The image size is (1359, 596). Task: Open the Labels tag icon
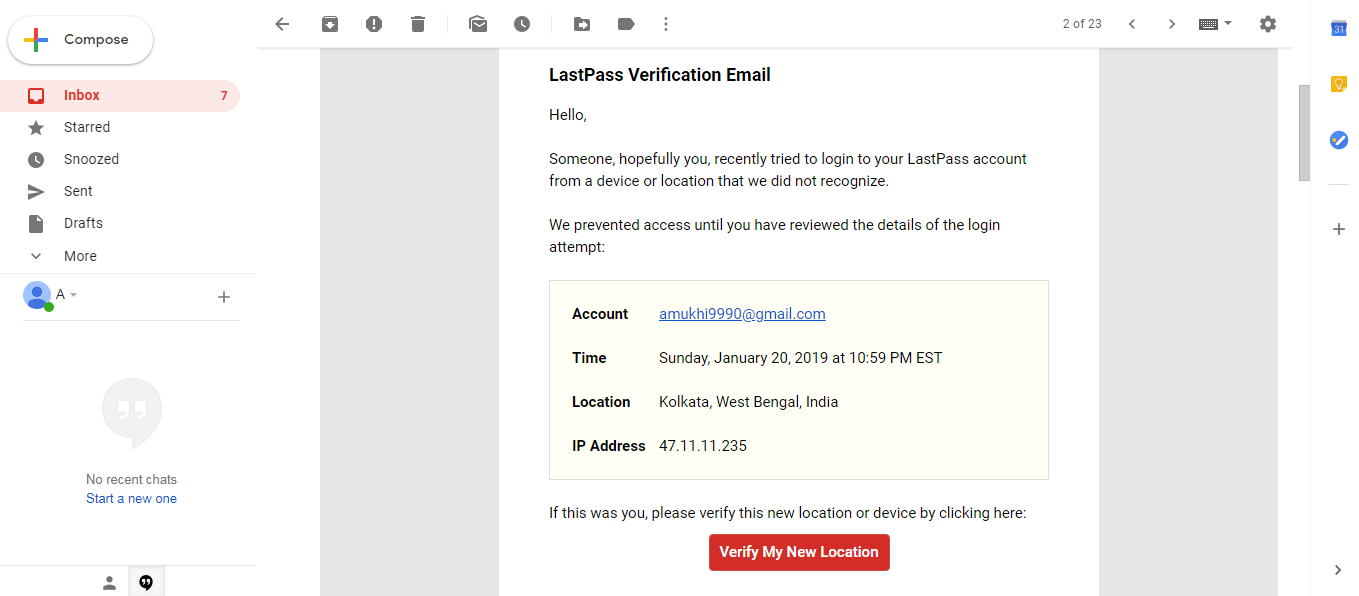(x=626, y=24)
